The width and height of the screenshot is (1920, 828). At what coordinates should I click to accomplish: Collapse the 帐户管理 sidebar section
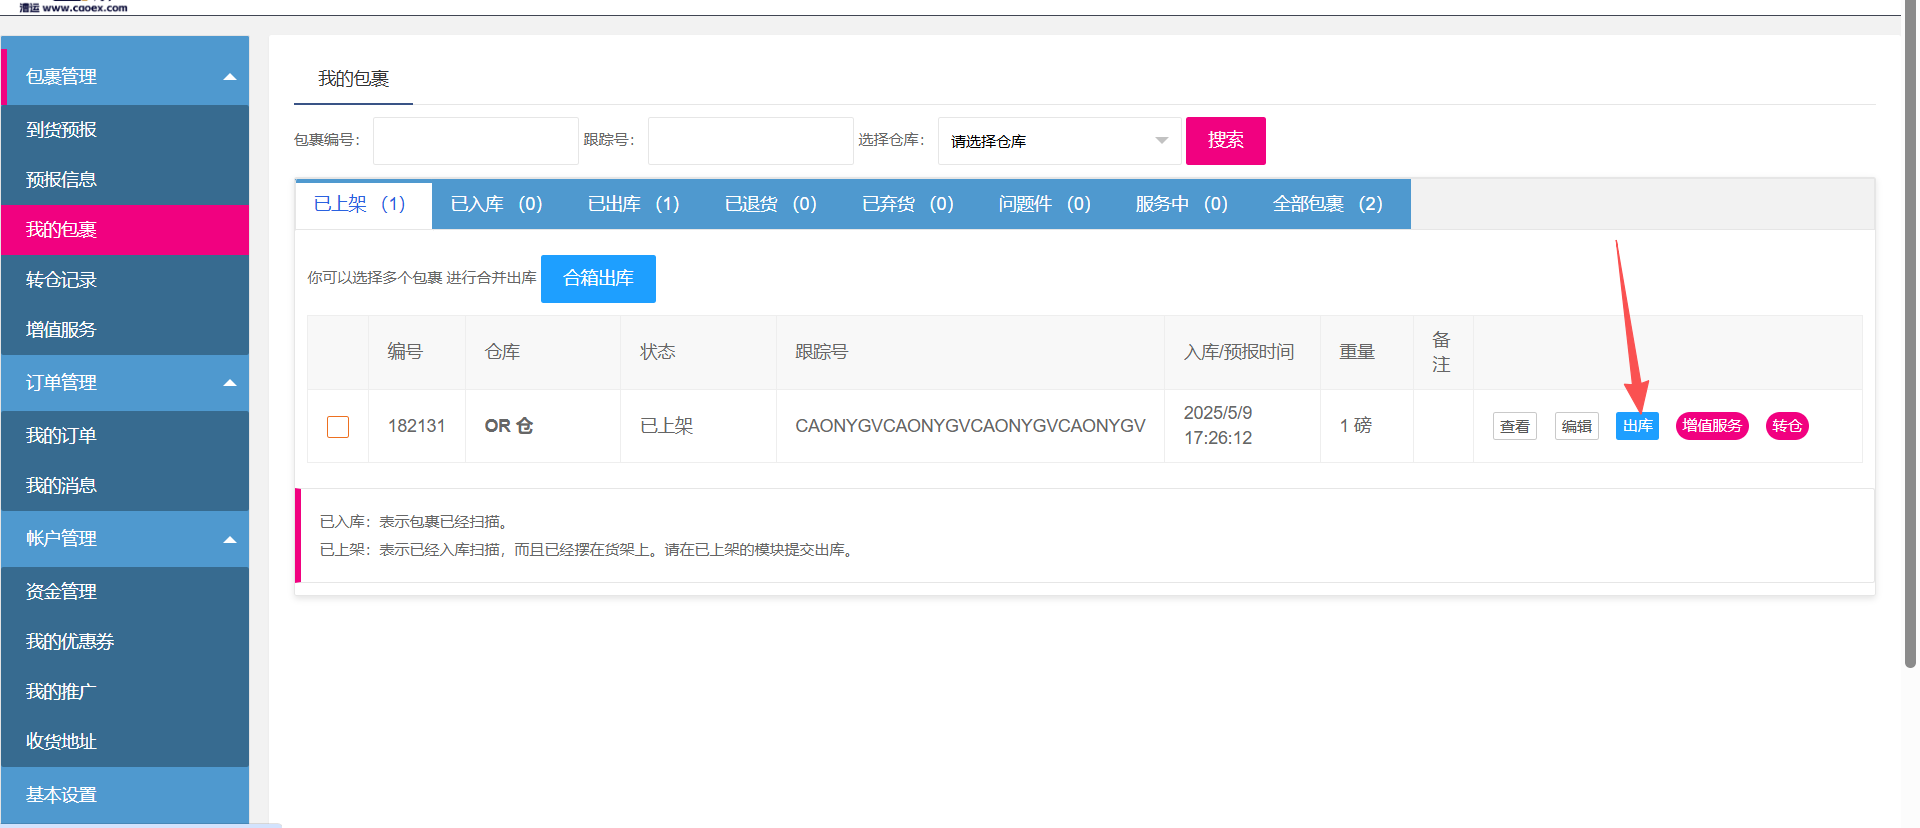(229, 540)
